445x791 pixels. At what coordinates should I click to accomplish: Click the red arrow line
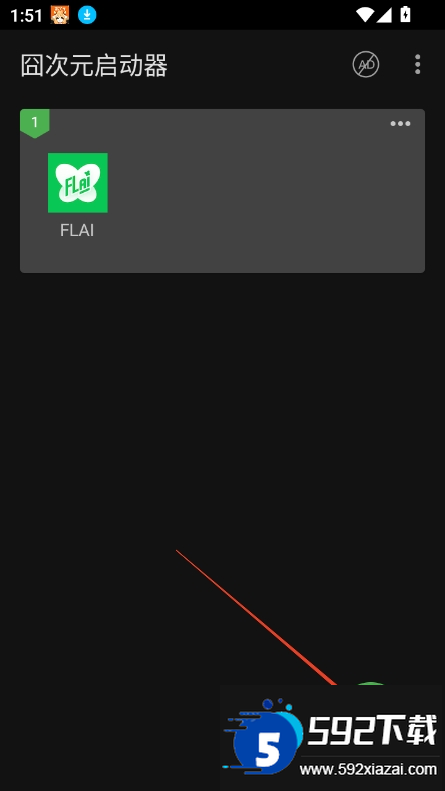tap(256, 616)
